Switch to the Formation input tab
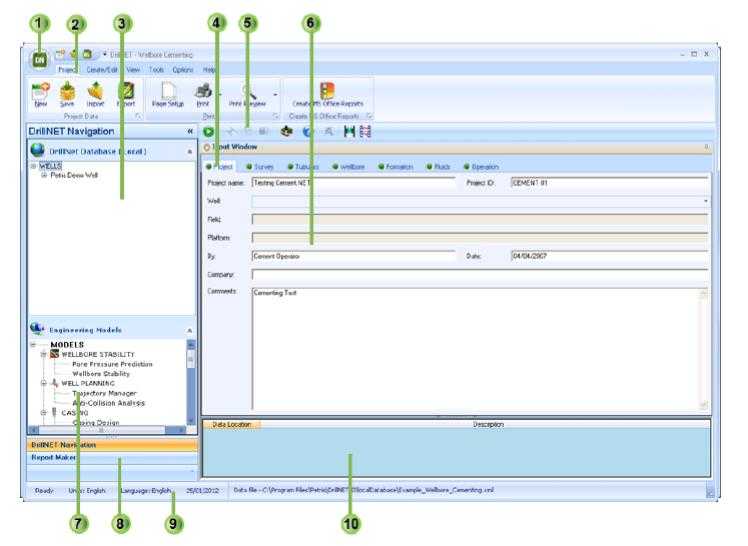The width and height of the screenshot is (748, 546). tap(395, 167)
